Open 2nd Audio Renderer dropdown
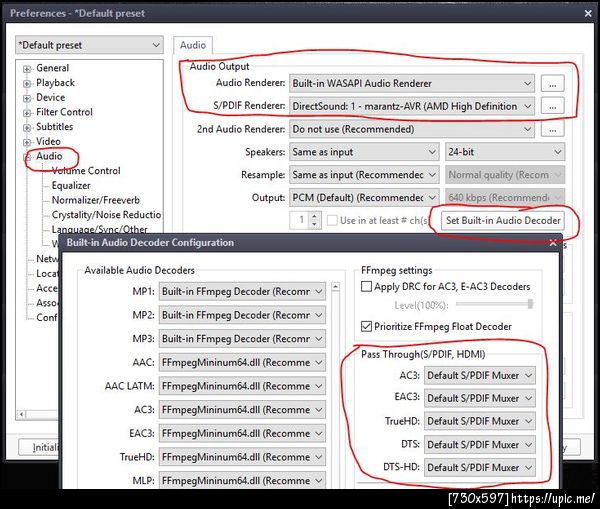The width and height of the screenshot is (600, 509). point(412,129)
